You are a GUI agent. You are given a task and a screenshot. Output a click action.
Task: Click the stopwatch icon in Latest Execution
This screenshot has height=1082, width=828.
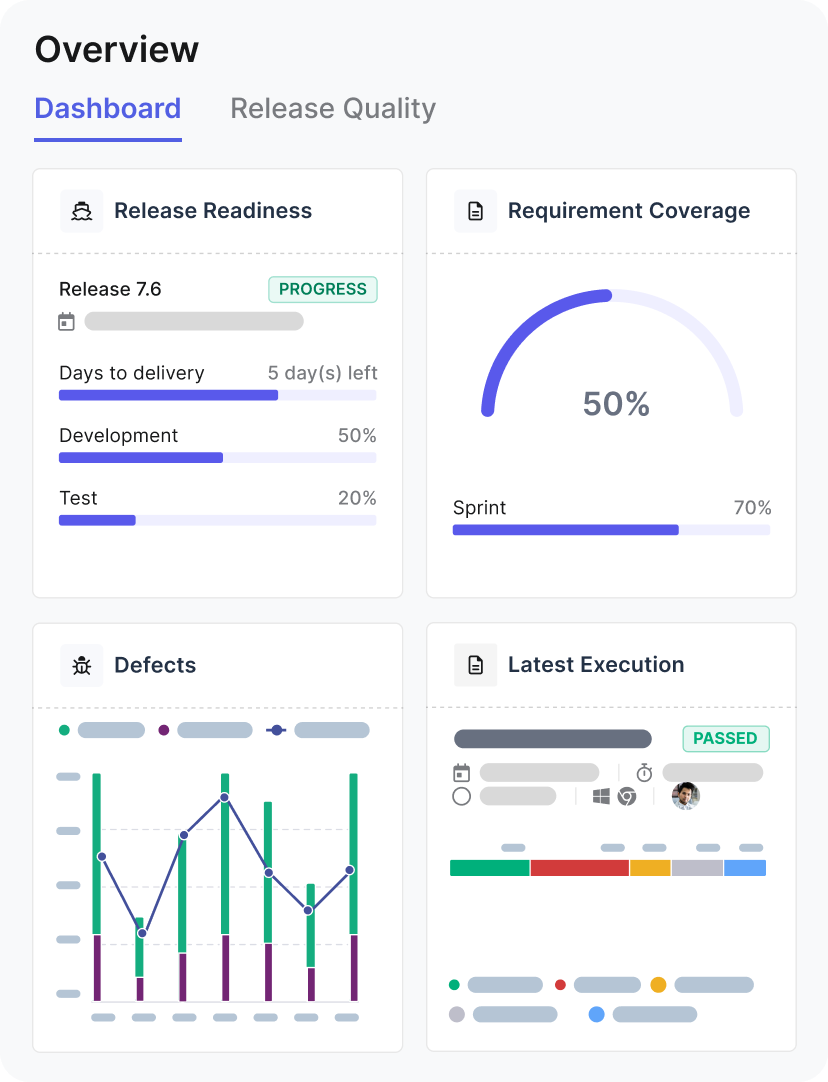644,773
